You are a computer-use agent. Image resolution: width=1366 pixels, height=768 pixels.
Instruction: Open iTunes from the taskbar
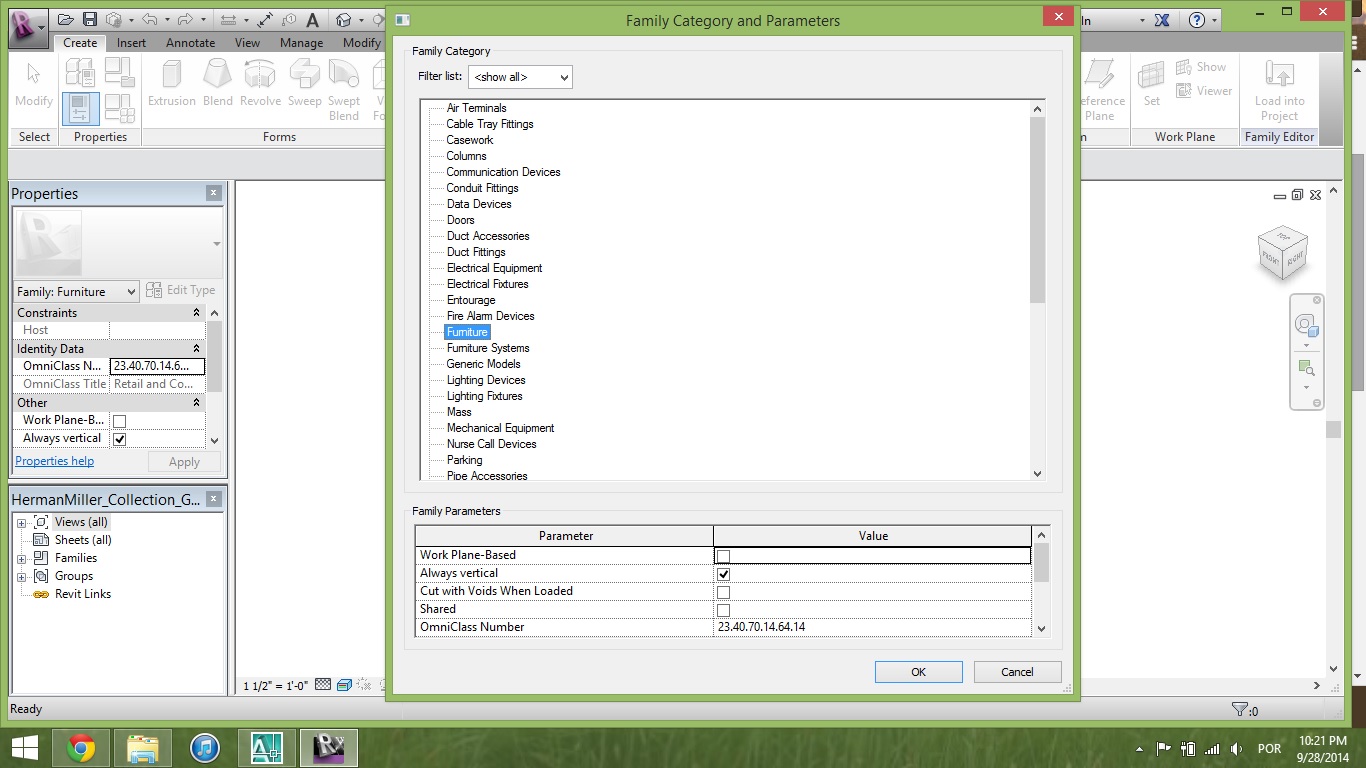pyautogui.click(x=205, y=748)
